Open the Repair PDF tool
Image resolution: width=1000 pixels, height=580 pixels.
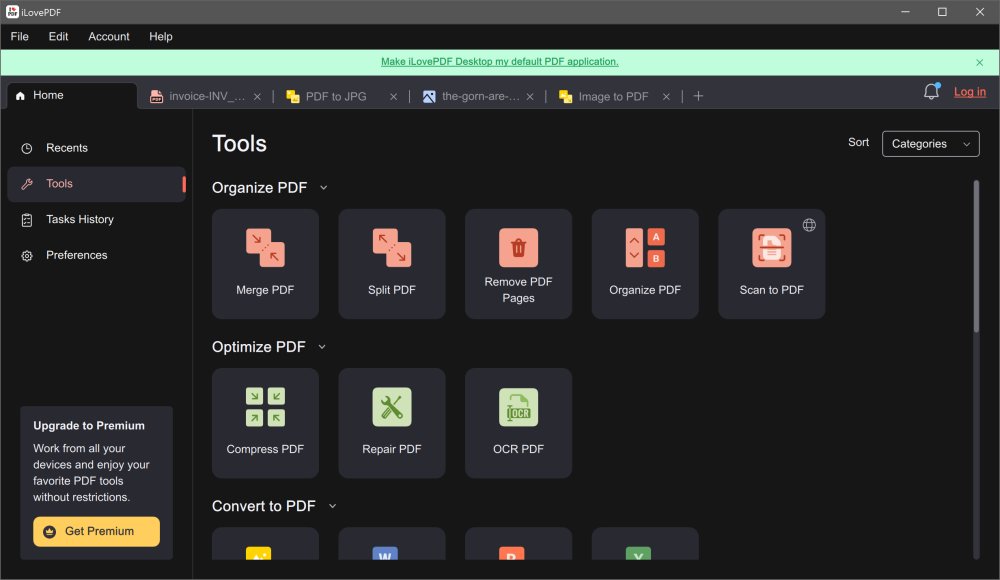point(392,423)
